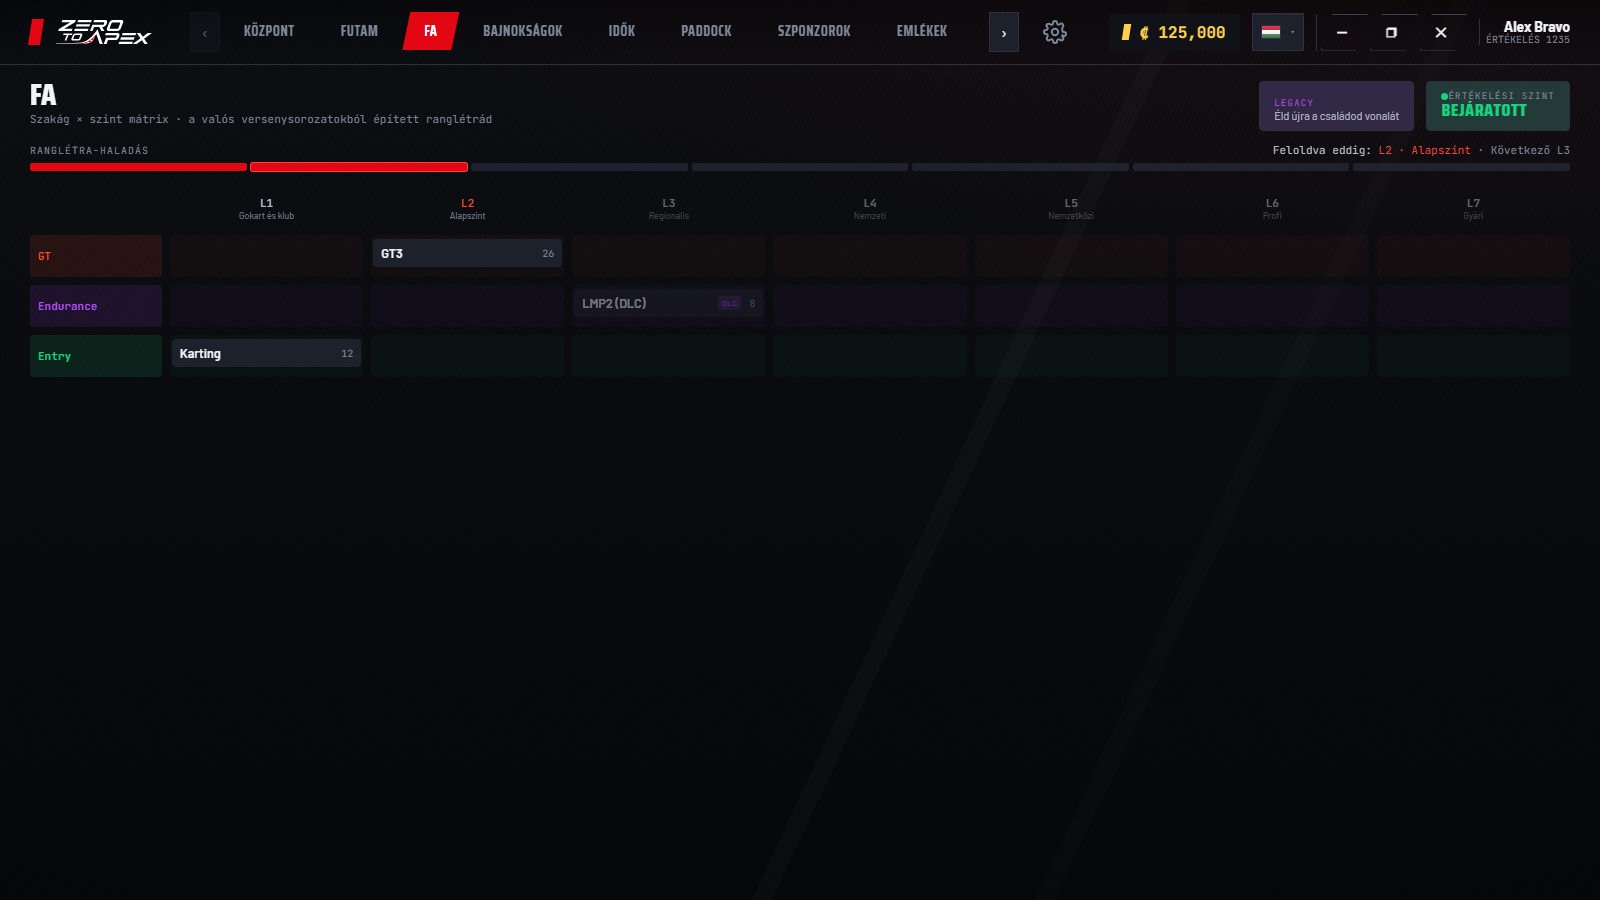Screen dimensions: 1600x900
Task: Click the L1 Gokart és klub column header
Action: [x=266, y=209]
